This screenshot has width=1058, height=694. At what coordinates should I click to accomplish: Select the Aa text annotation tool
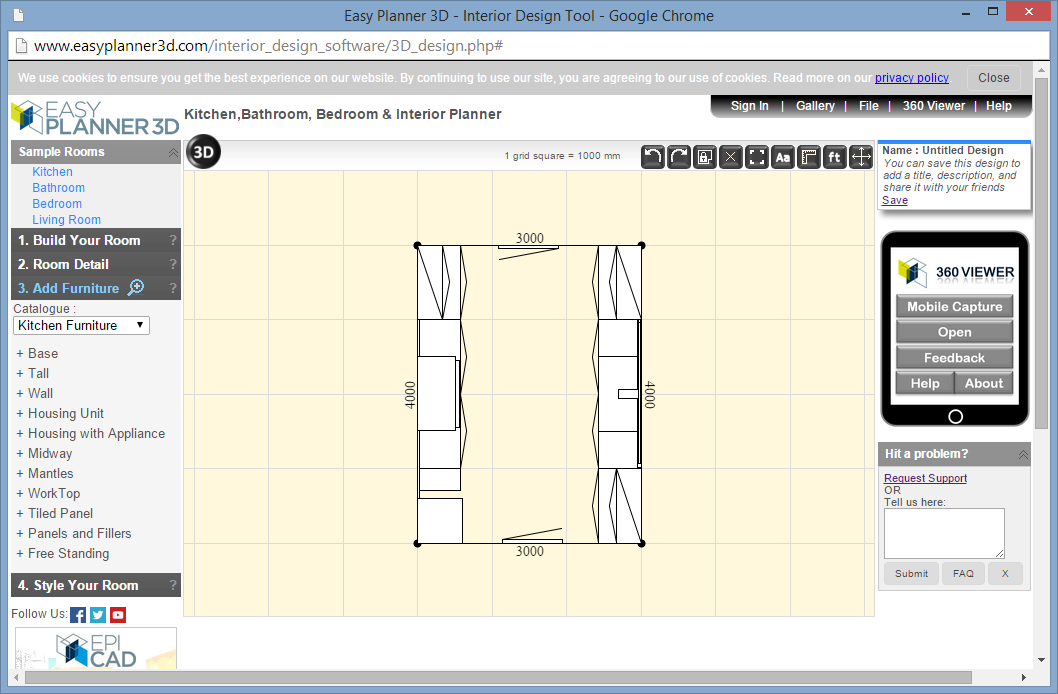[782, 157]
